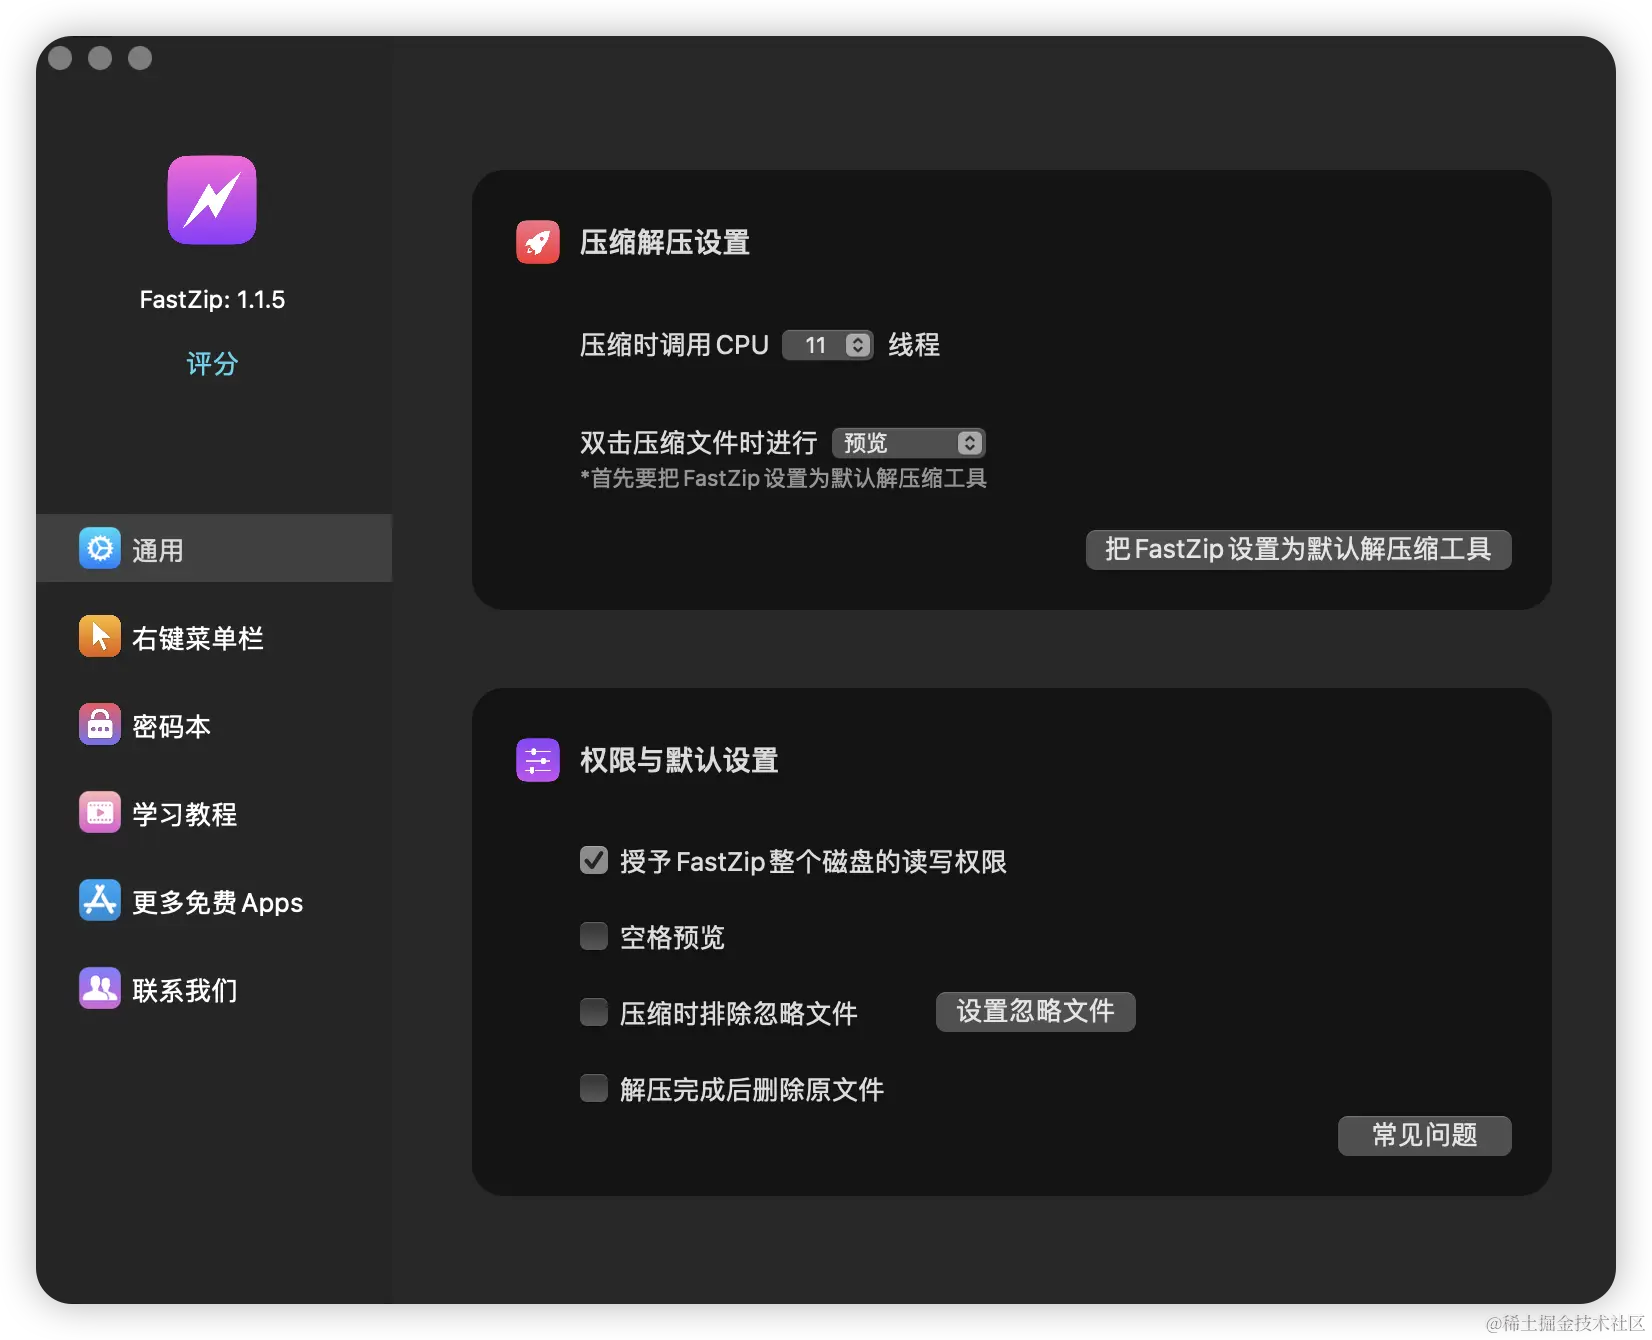Click the gear icon beside 通用
This screenshot has height=1340, width=1652.
tap(99, 548)
